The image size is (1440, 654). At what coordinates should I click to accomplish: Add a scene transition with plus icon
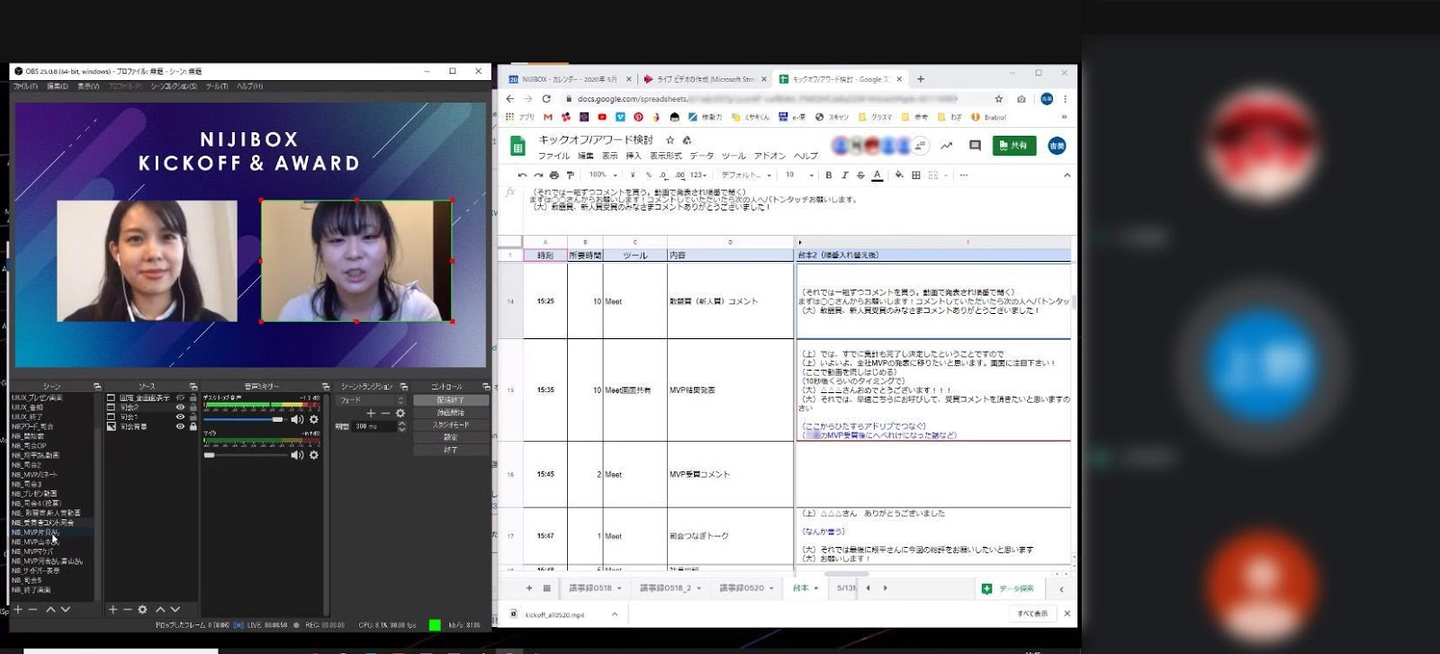370,413
